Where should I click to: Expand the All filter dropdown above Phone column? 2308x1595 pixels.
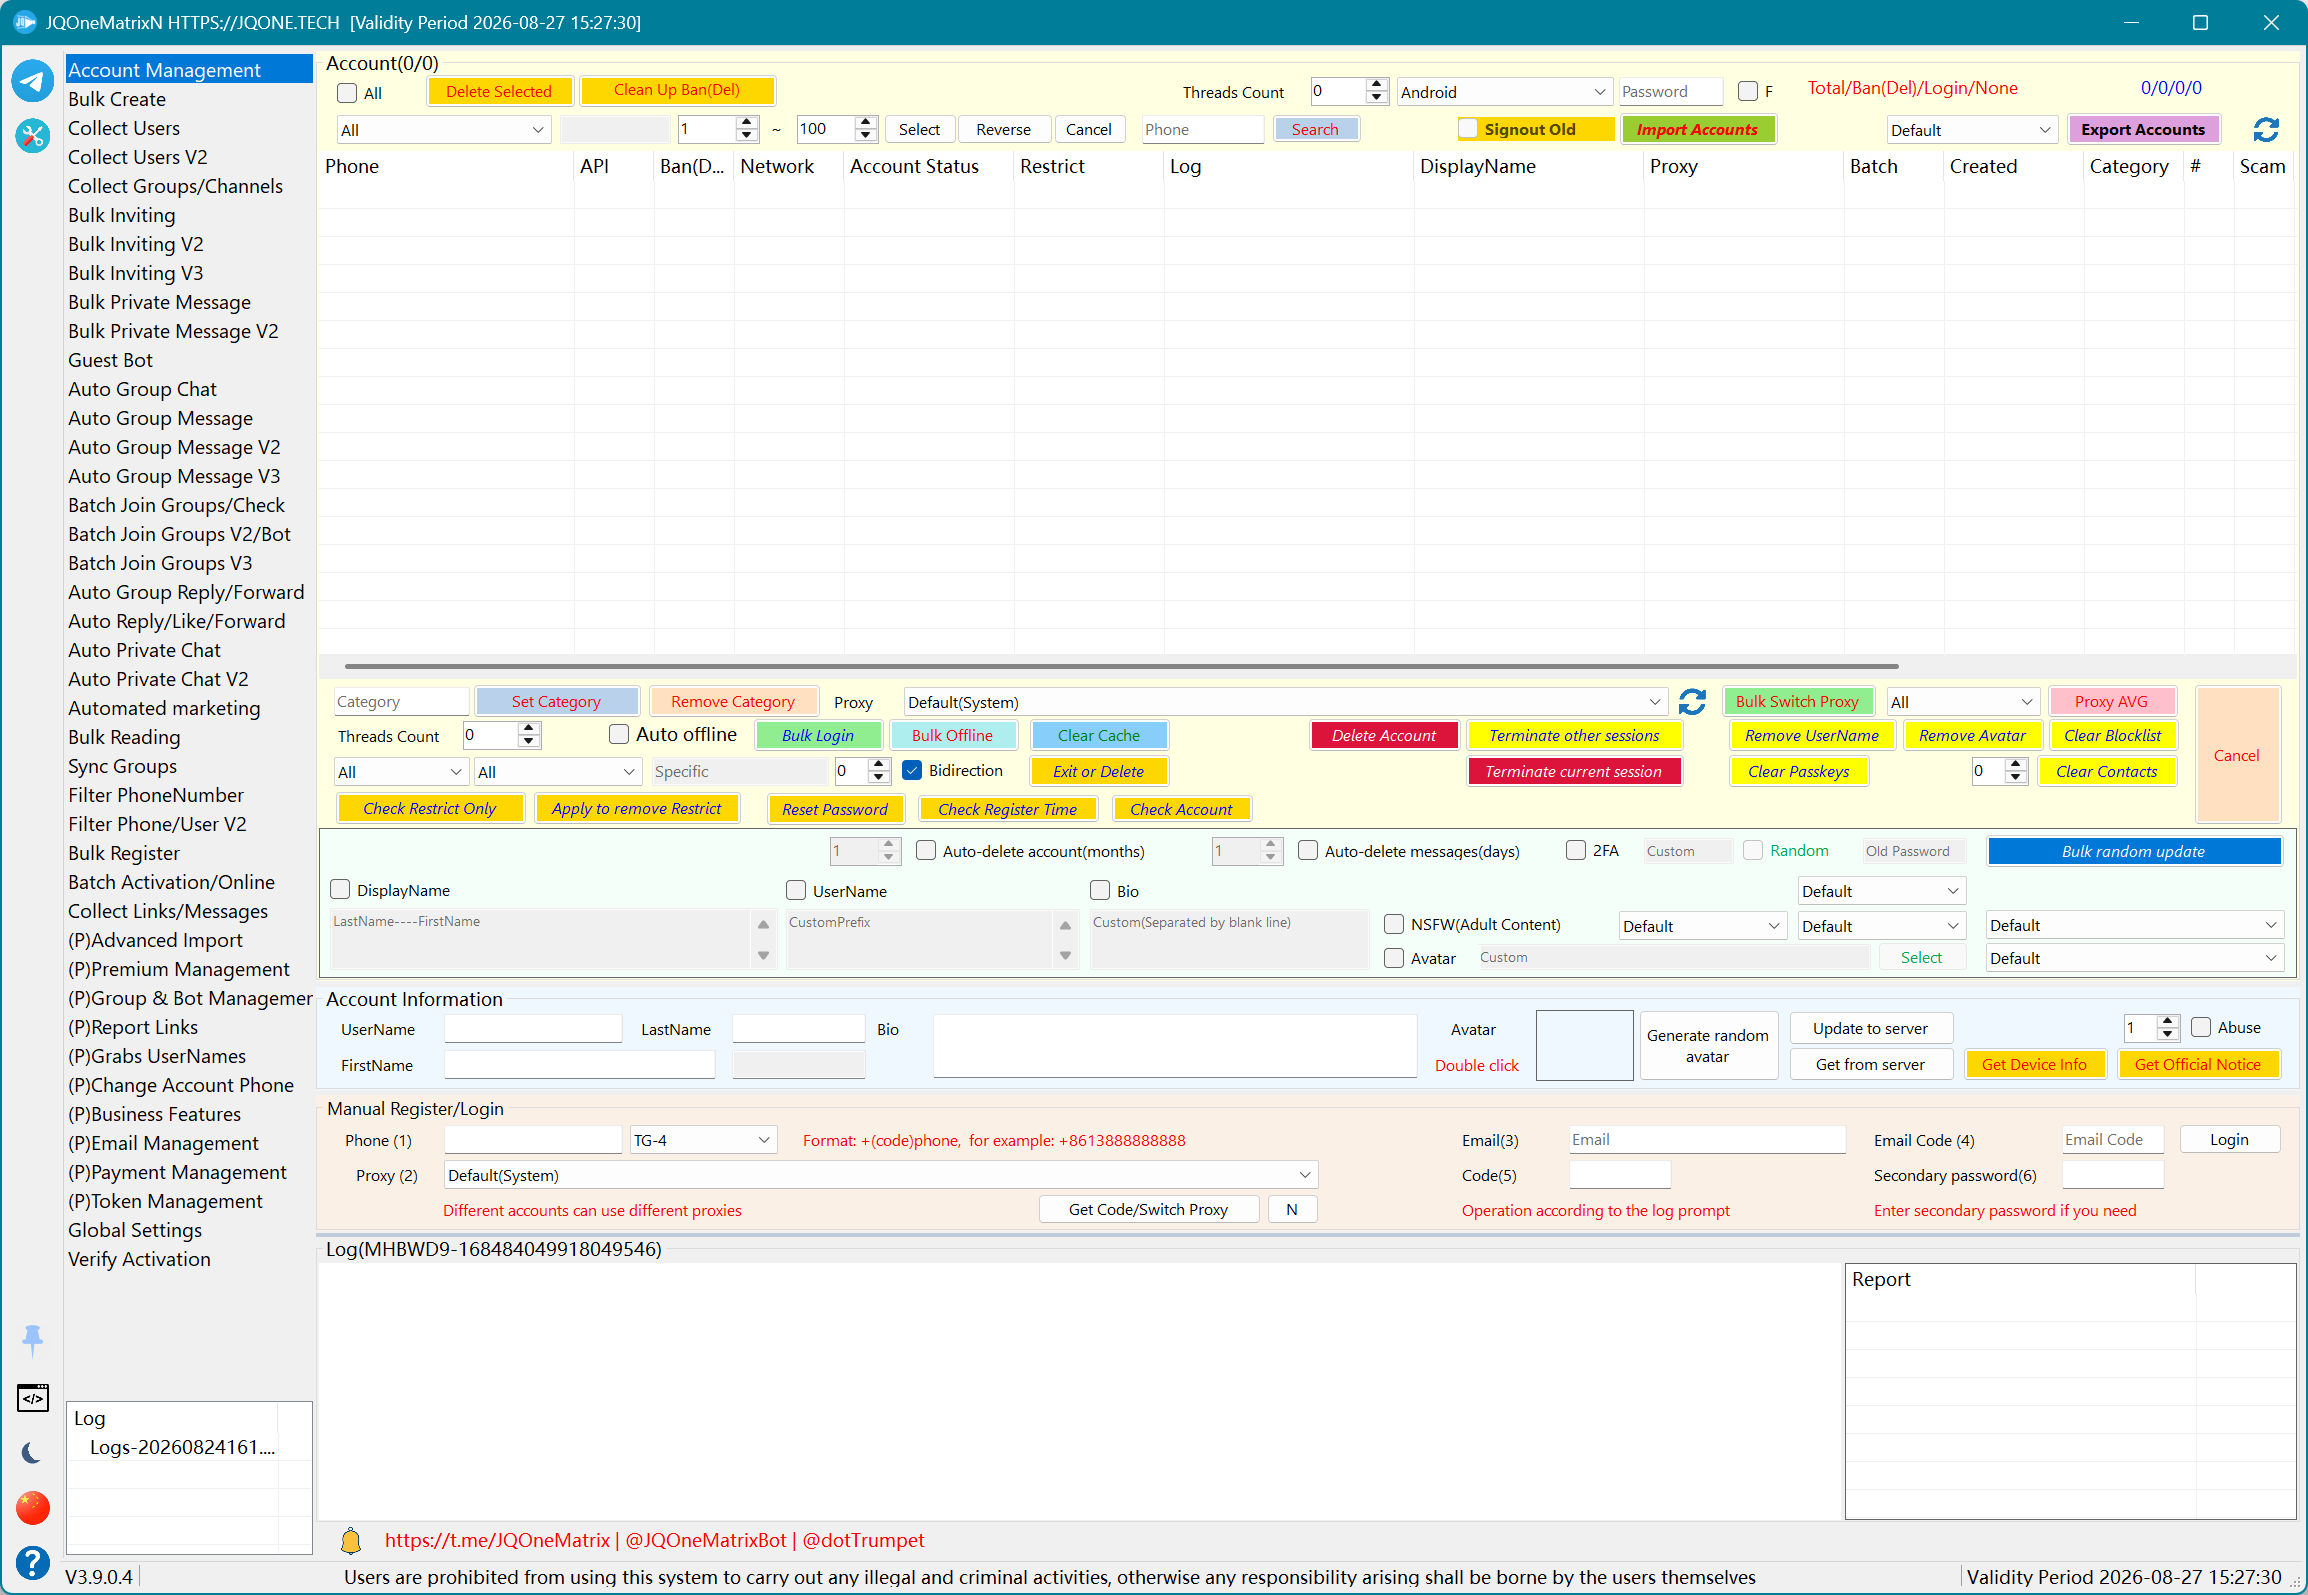pyautogui.click(x=443, y=130)
